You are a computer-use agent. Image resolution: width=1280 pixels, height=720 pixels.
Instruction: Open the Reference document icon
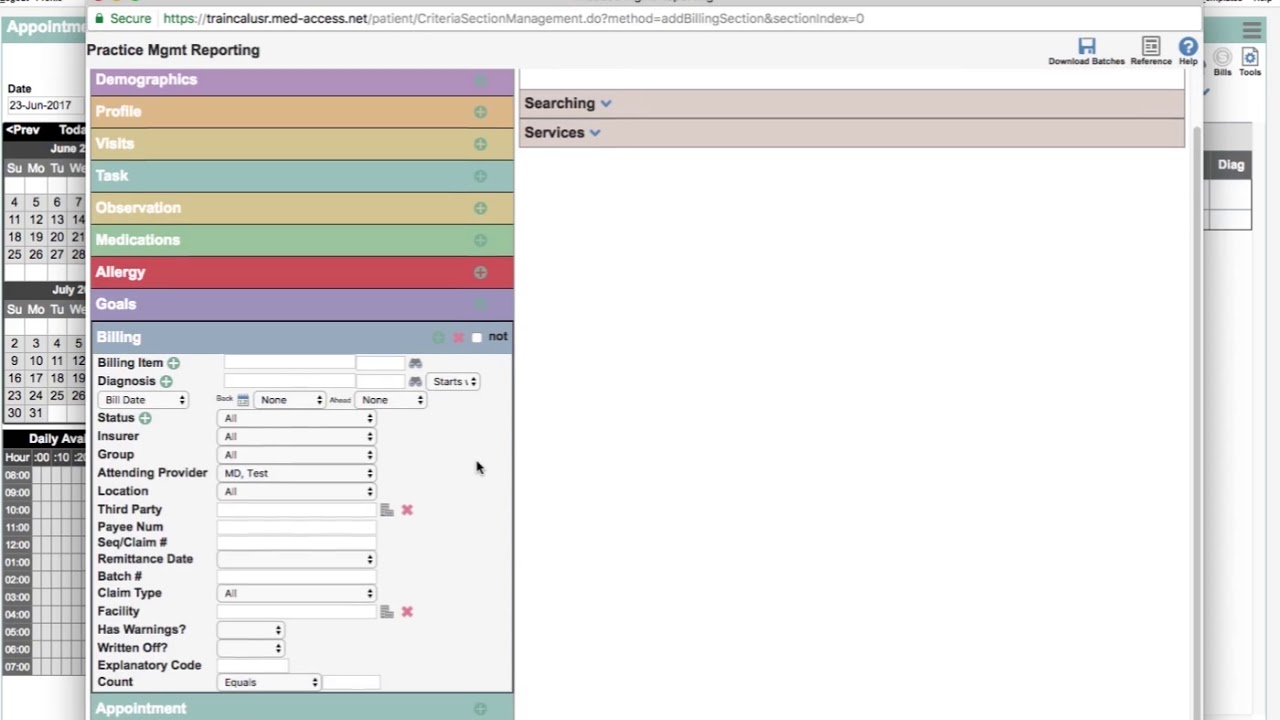1151,46
